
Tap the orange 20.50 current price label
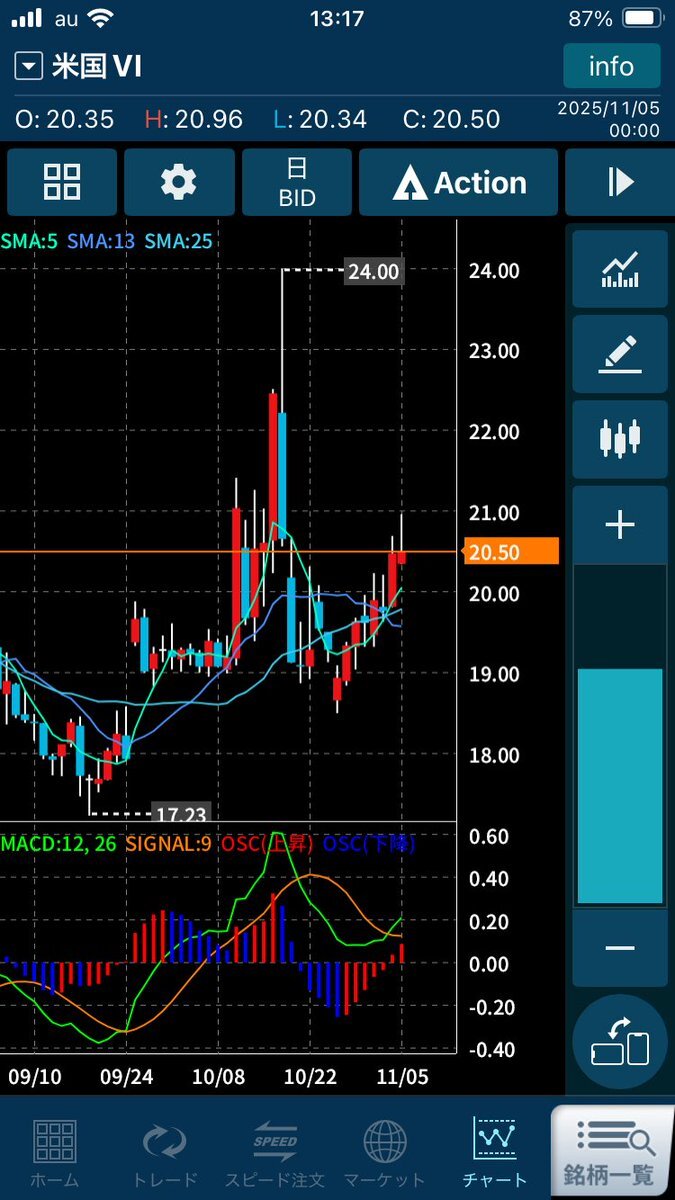pyautogui.click(x=511, y=551)
